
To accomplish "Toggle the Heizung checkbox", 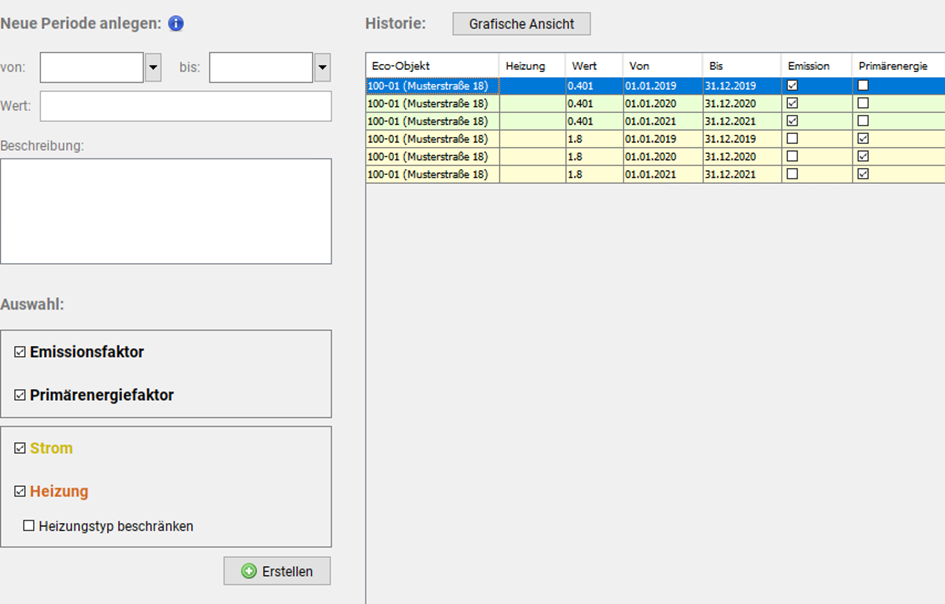I will tap(20, 492).
